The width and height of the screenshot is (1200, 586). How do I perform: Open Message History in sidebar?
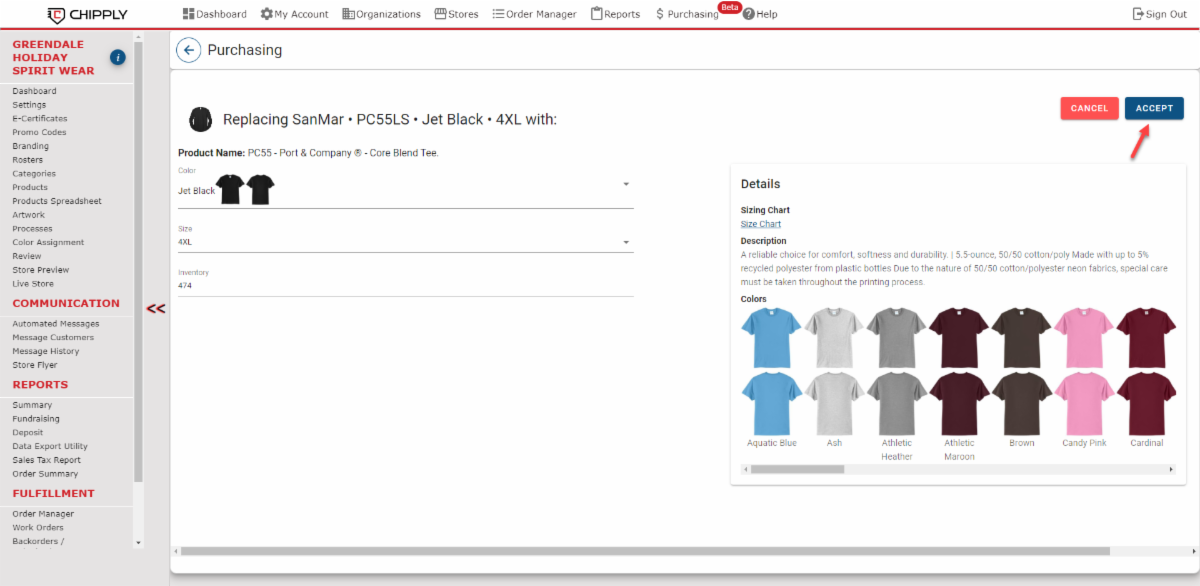point(46,351)
